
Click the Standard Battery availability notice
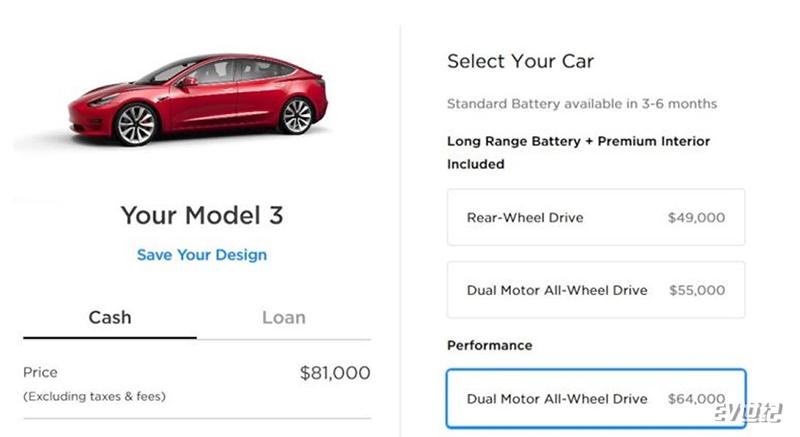(x=582, y=104)
